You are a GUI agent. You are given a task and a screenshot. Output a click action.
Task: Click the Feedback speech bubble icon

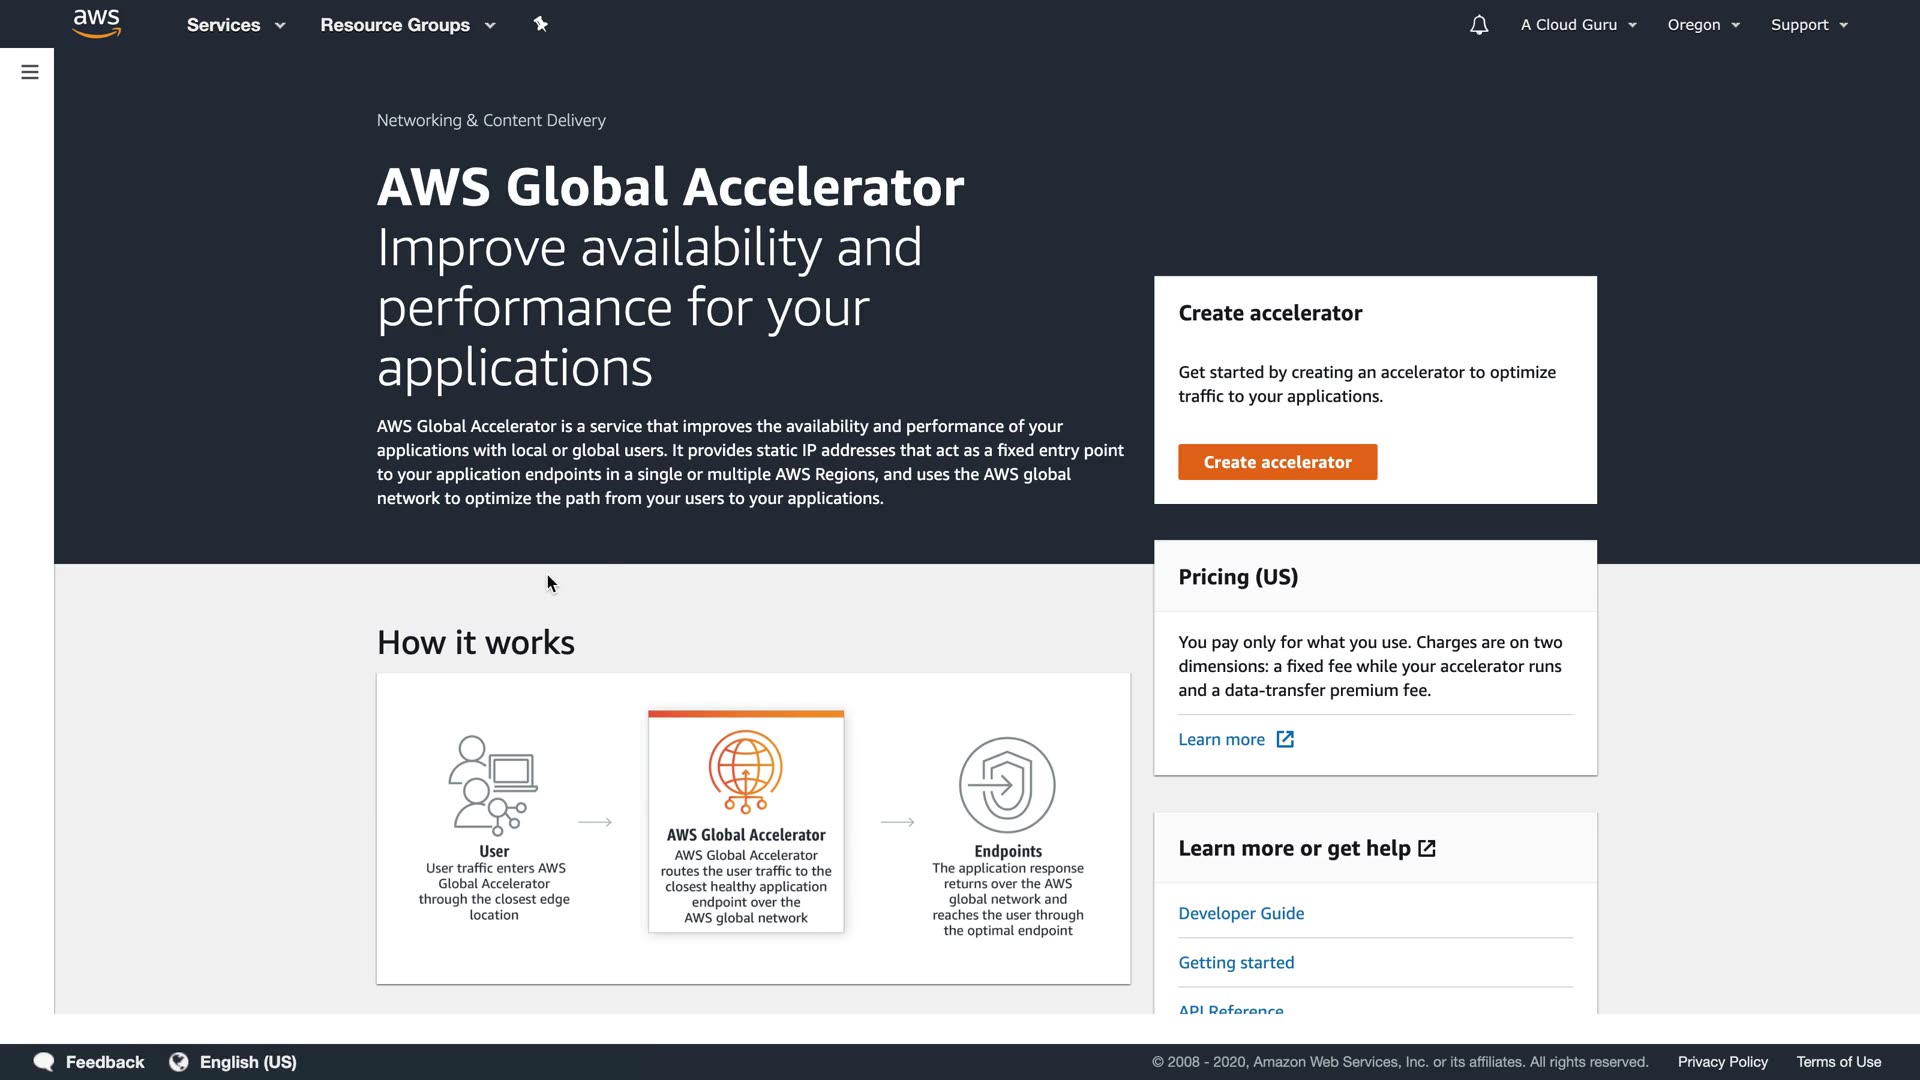(44, 1062)
